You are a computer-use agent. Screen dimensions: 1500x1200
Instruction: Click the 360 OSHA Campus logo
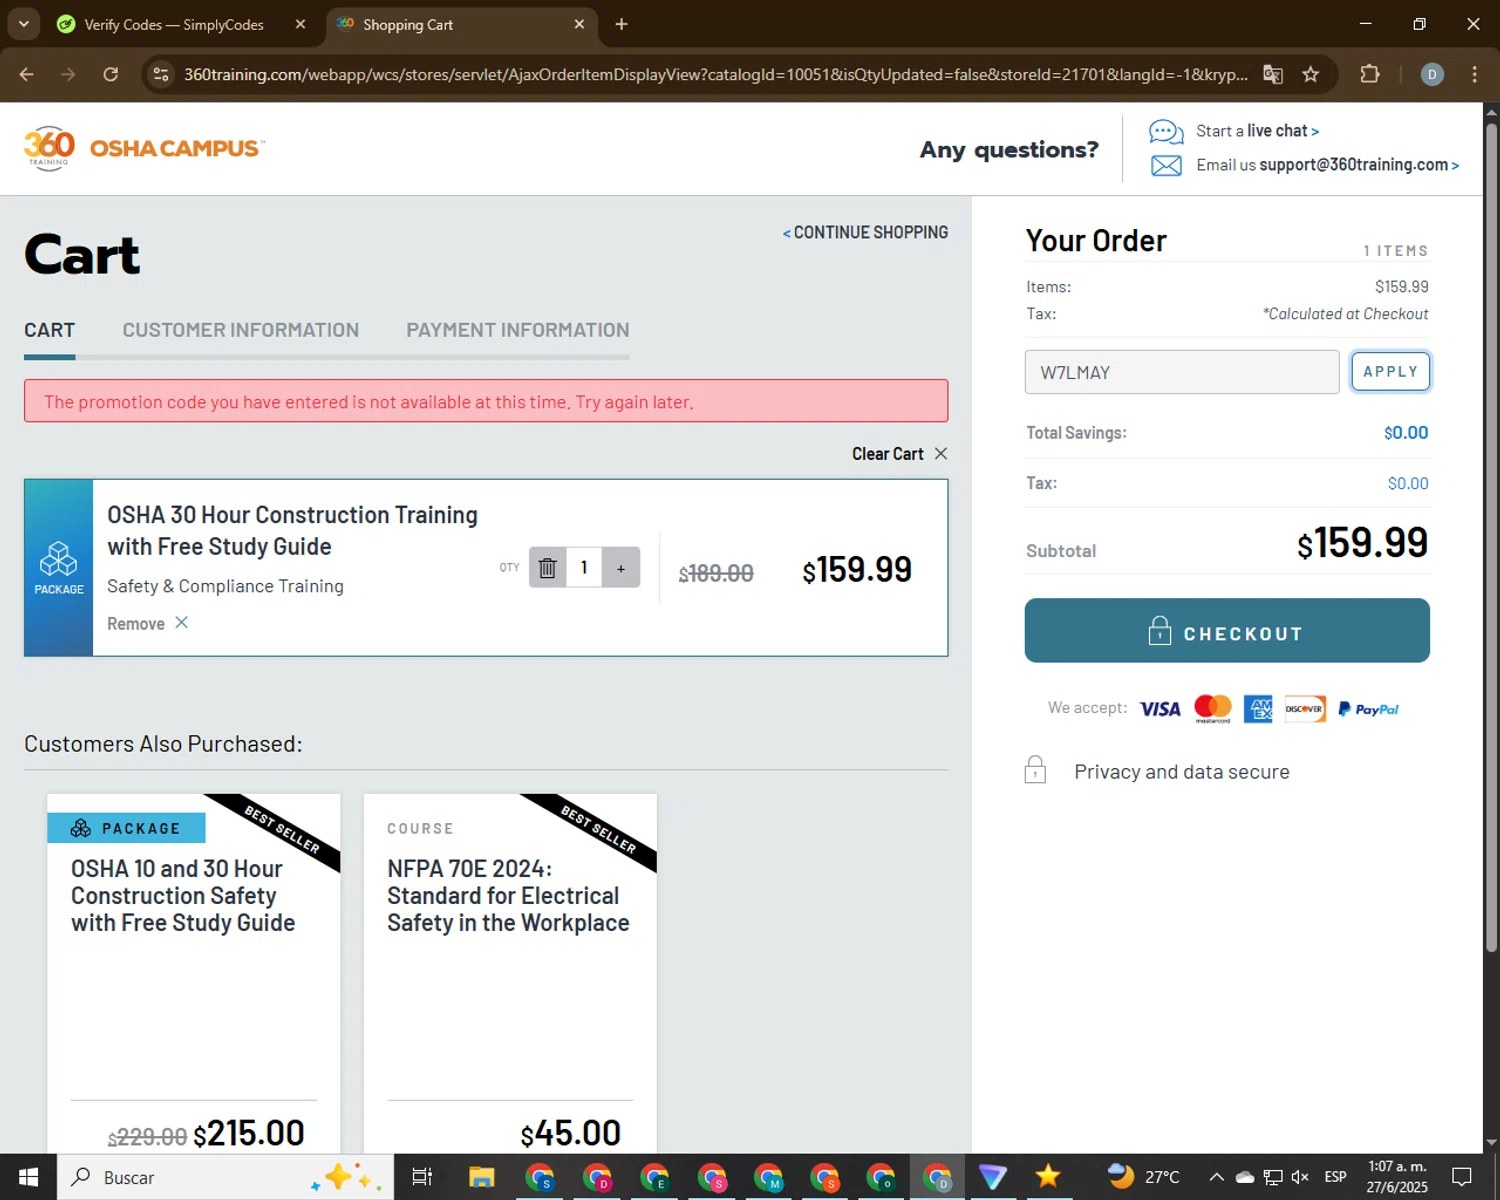tap(144, 148)
